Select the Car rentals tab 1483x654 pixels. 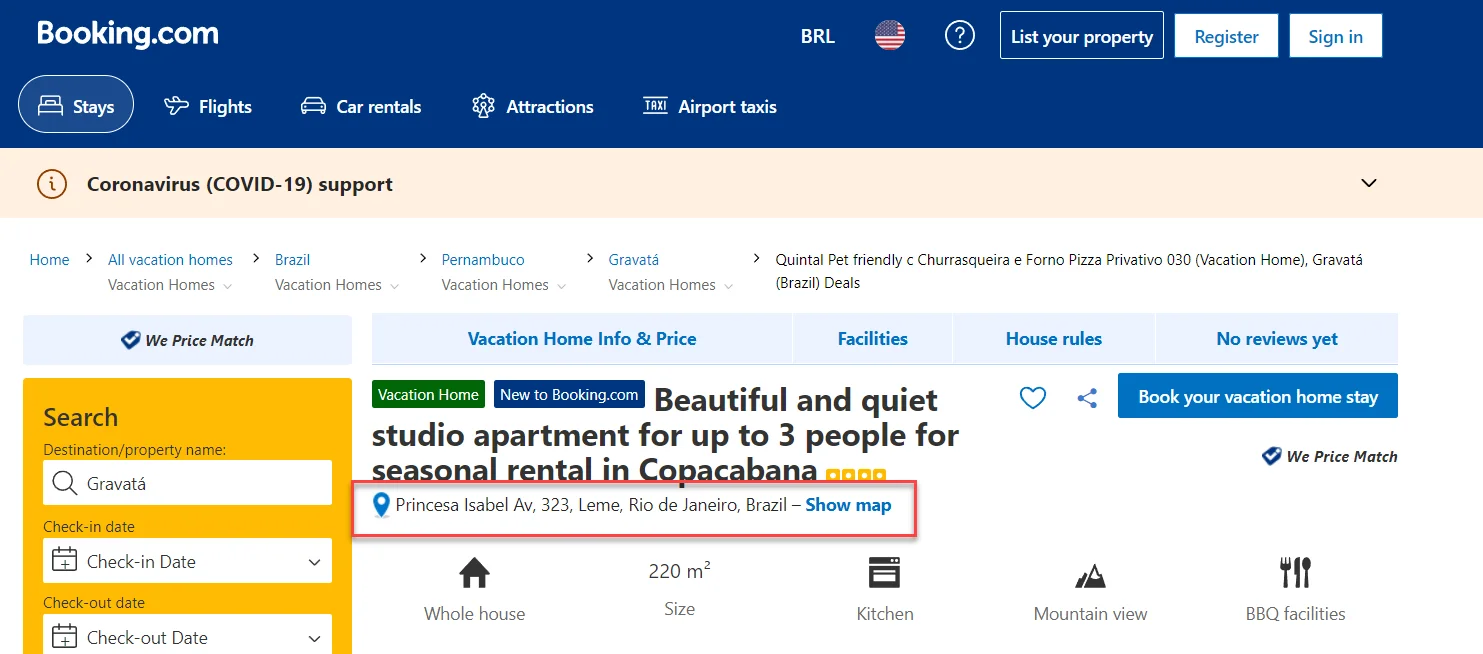tap(361, 106)
